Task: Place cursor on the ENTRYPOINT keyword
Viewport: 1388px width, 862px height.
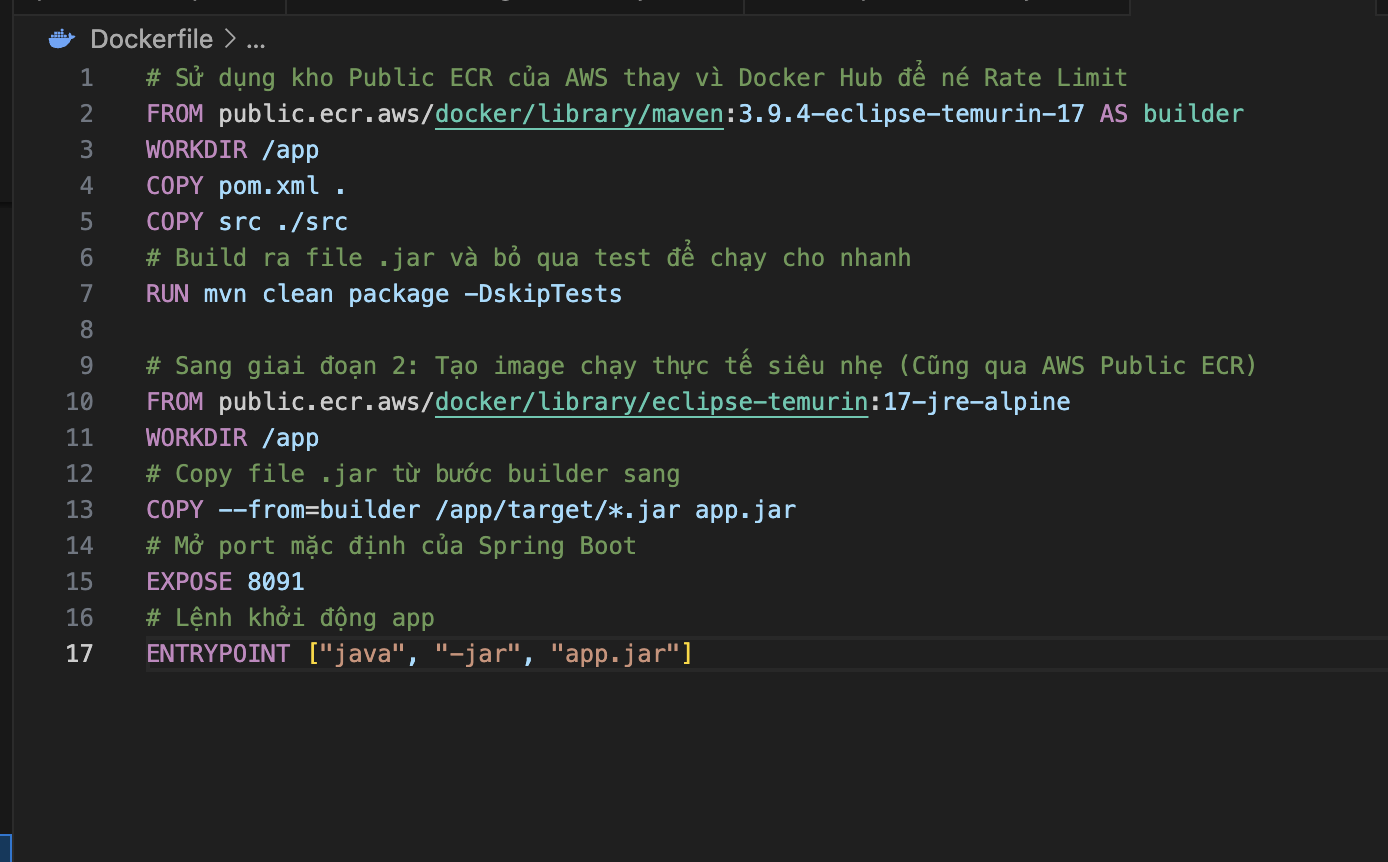Action: pyautogui.click(x=217, y=654)
